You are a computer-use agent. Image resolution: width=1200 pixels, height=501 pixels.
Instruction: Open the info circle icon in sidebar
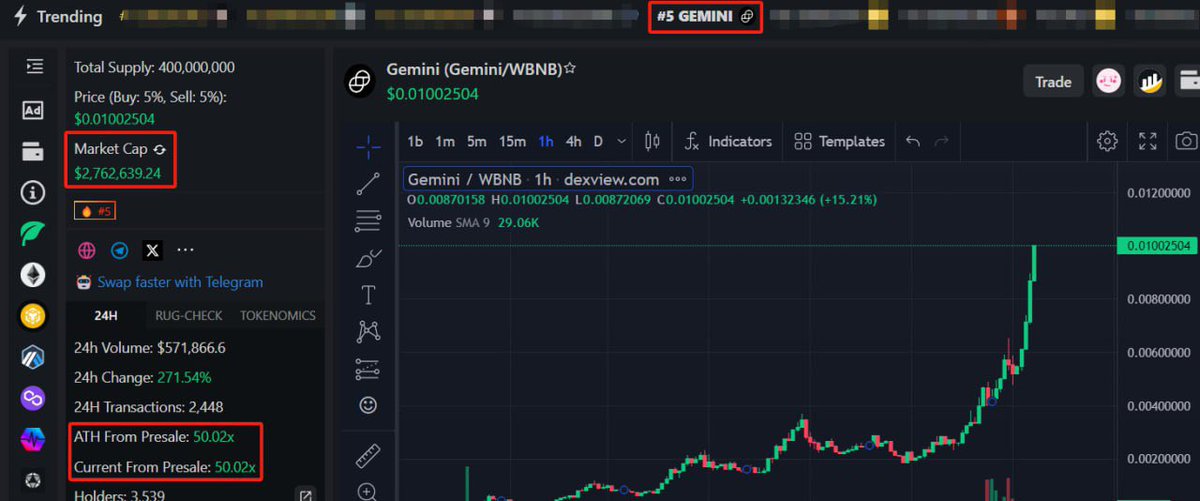click(x=34, y=192)
